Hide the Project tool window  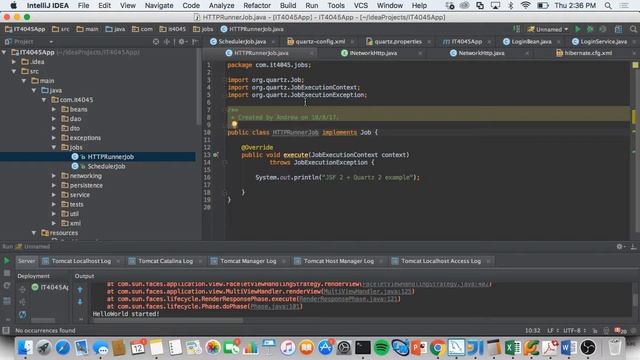point(195,42)
